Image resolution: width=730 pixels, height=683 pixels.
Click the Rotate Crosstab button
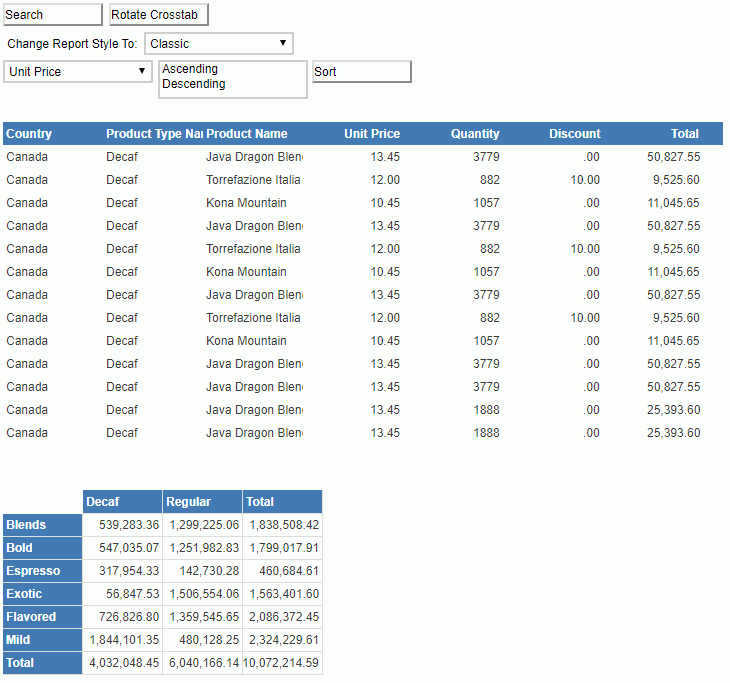tap(159, 15)
